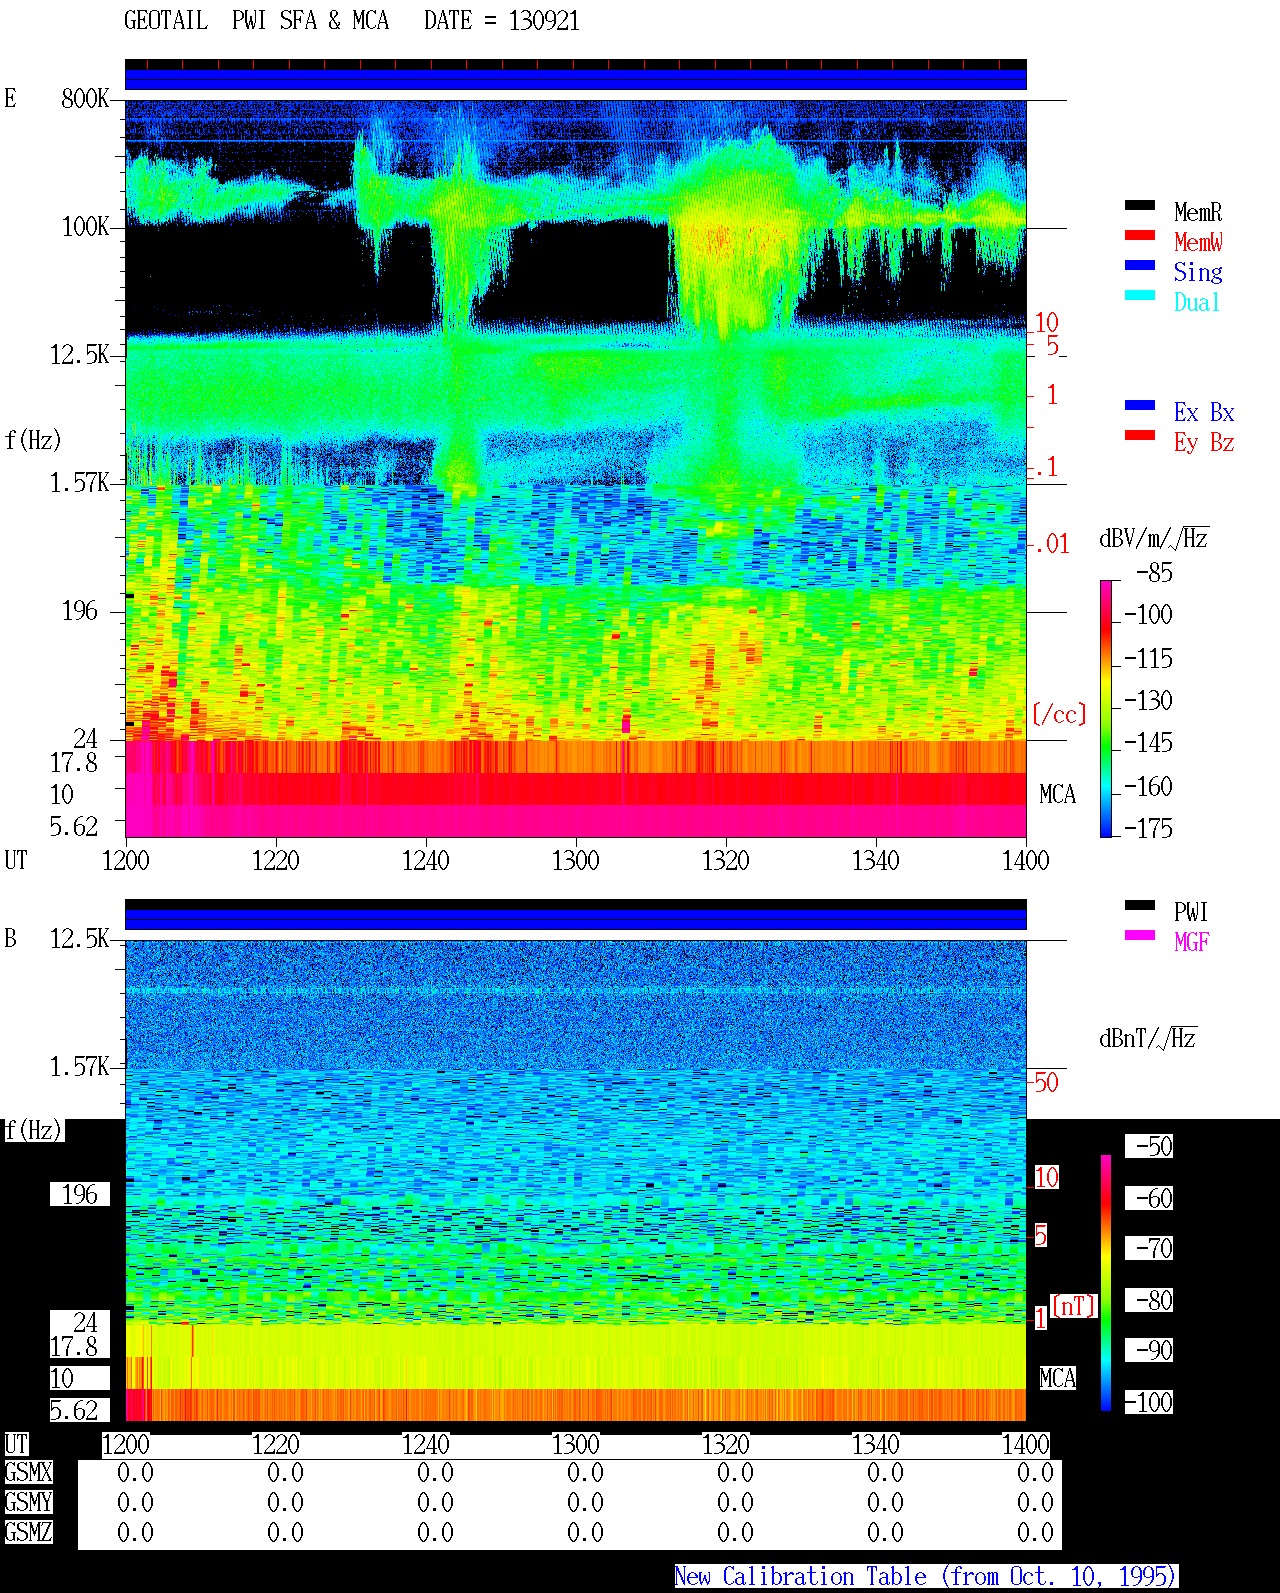Screen dimensions: 1280x1593
Task: Pick the blue Sing legend swatch
Action: point(1140,266)
